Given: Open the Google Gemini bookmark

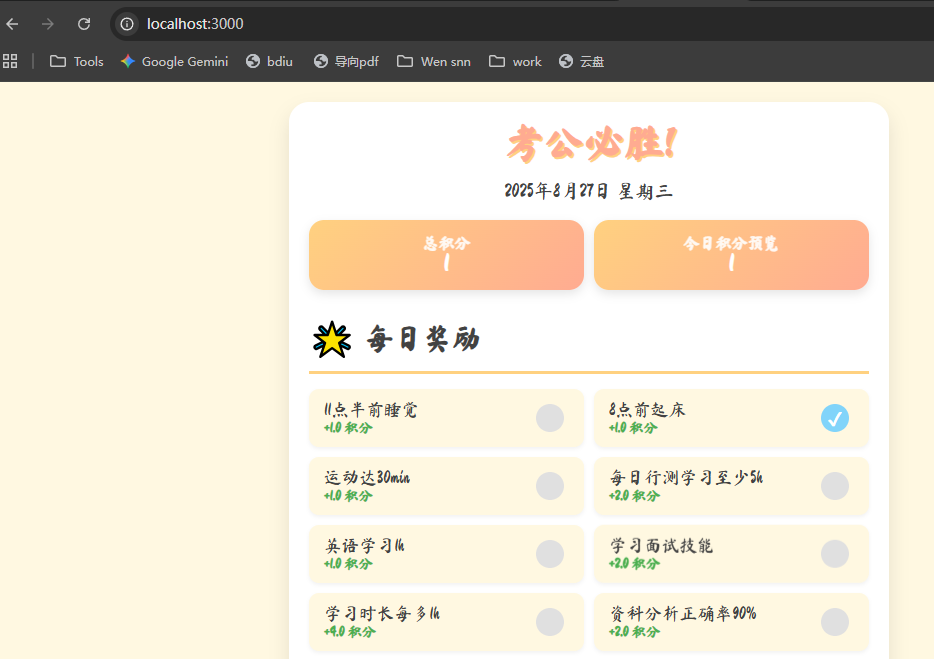Looking at the screenshot, I should point(175,61).
